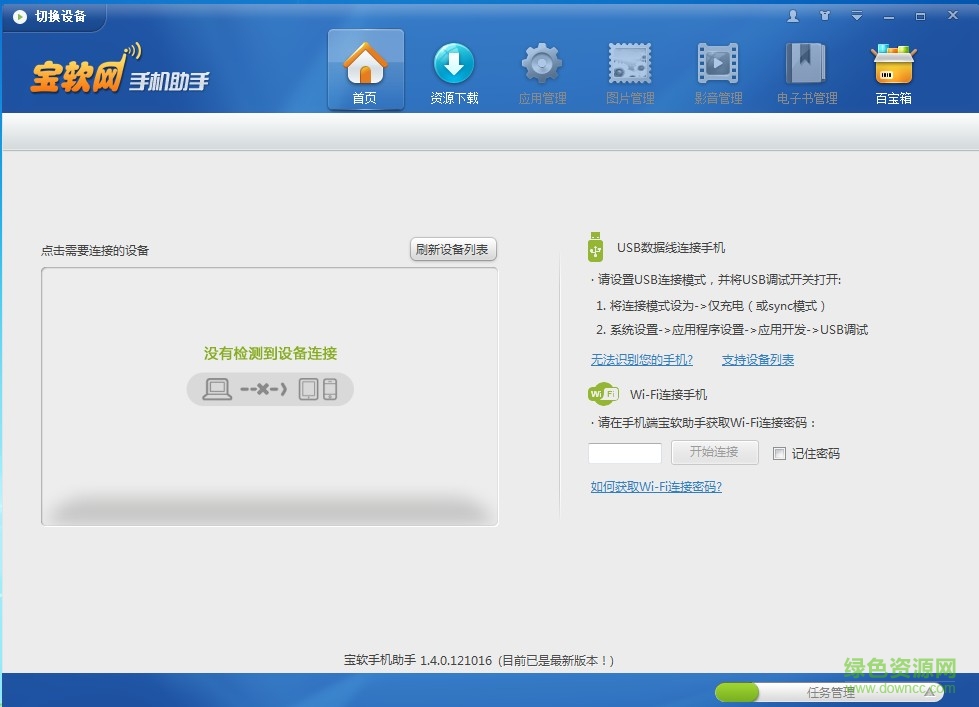Click the Wi-Fi password input field
Screen dimensions: 979x707
pyautogui.click(x=624, y=453)
